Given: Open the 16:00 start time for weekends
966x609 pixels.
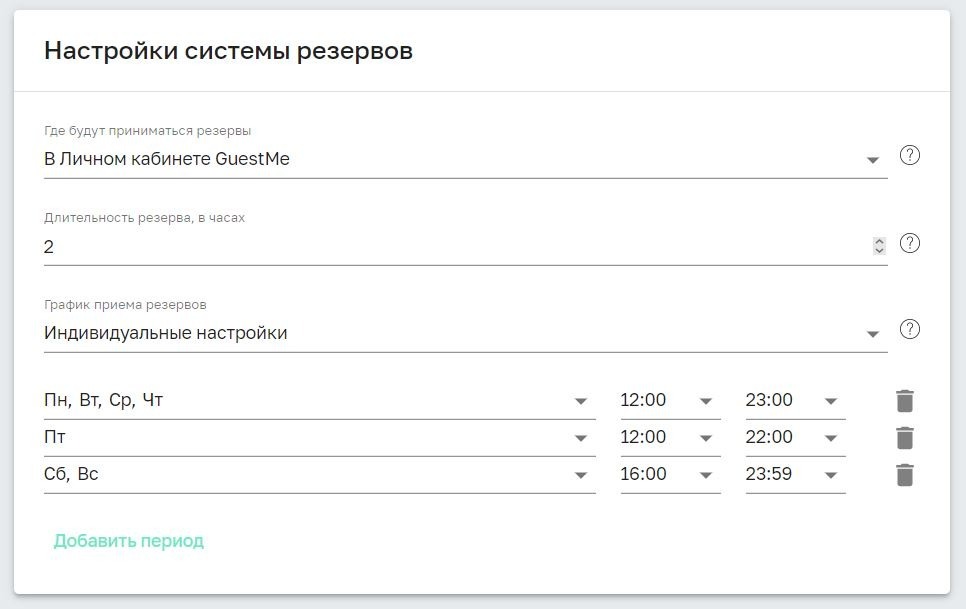Looking at the screenshot, I should coord(707,475).
